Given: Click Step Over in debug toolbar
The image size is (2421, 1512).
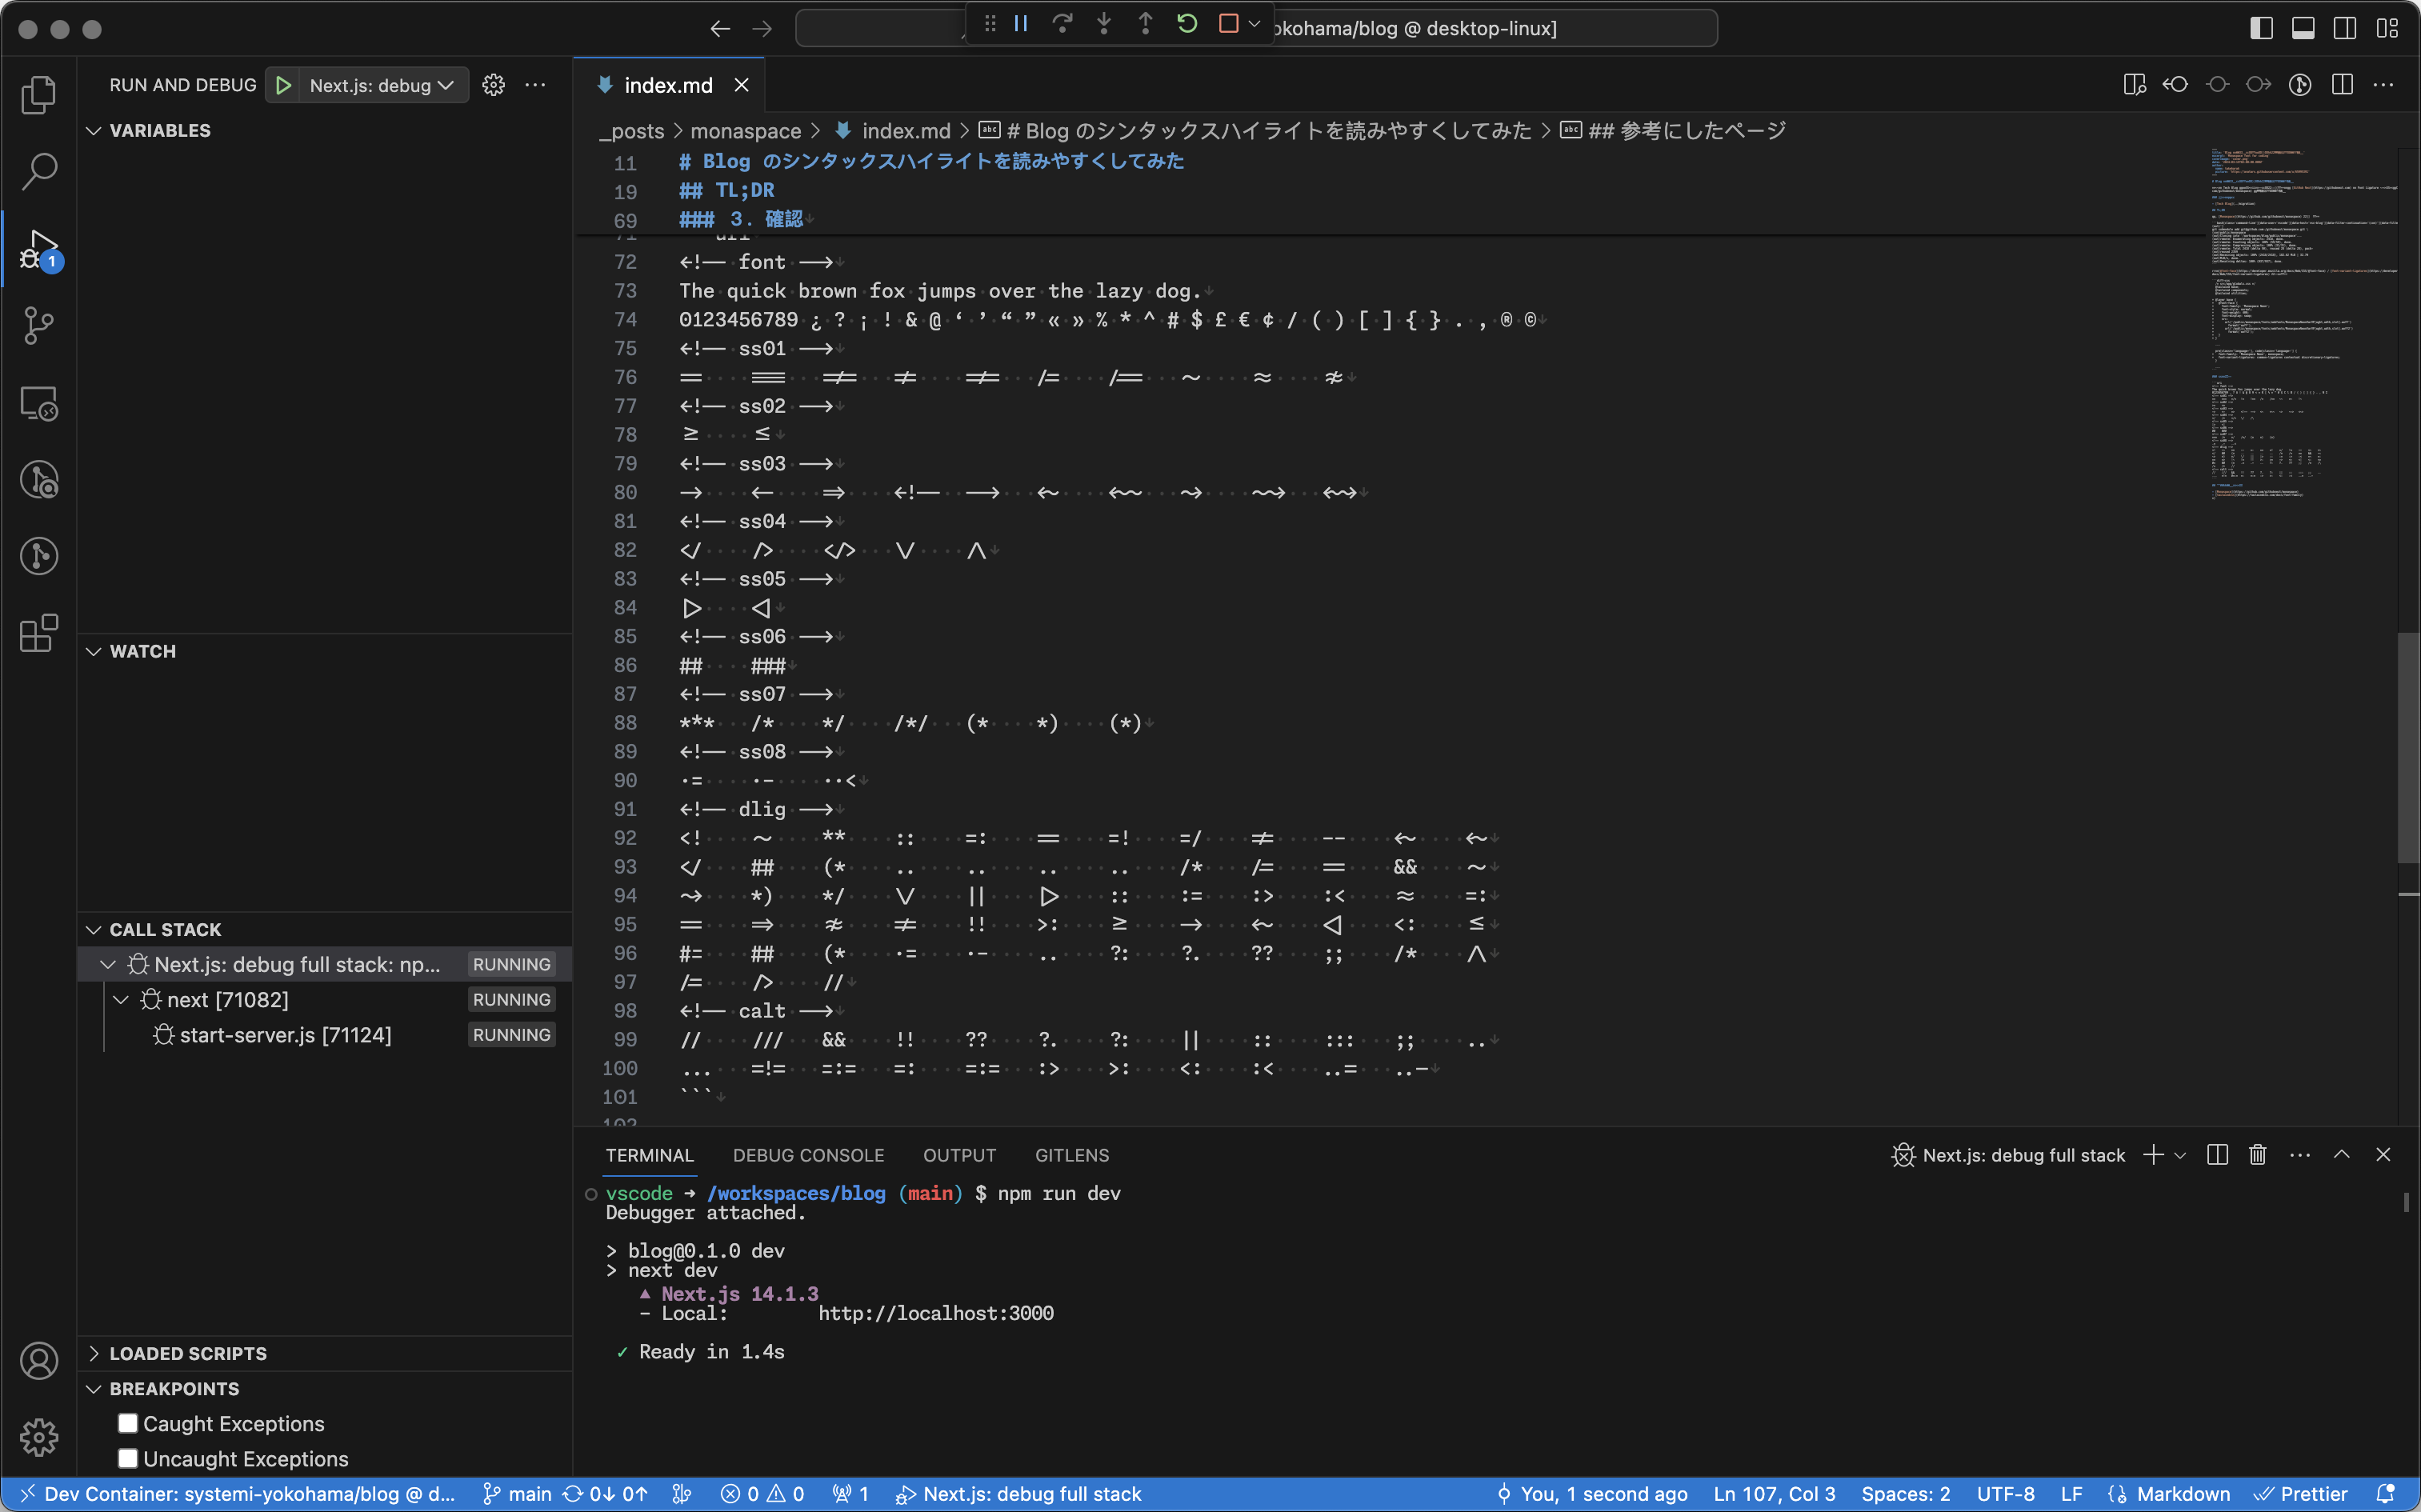Looking at the screenshot, I should coord(1062,23).
